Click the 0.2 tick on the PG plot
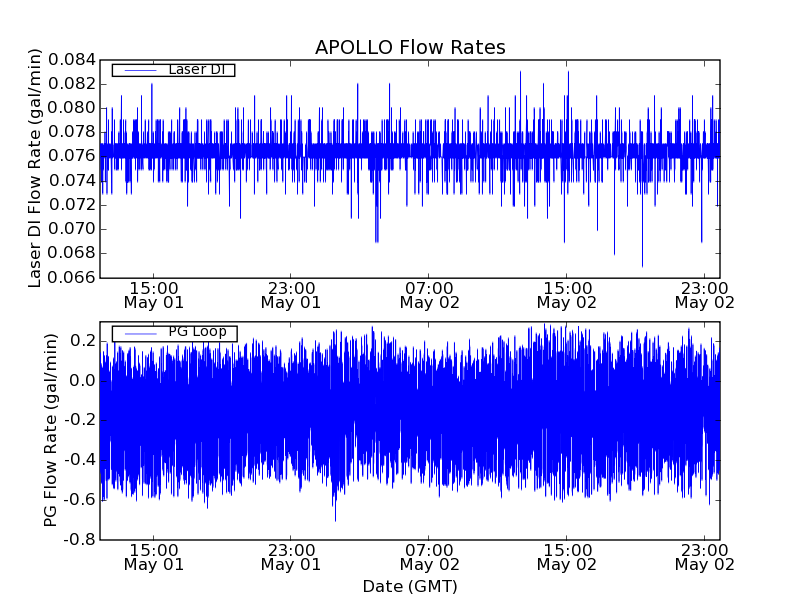800x600 pixels. (84, 341)
